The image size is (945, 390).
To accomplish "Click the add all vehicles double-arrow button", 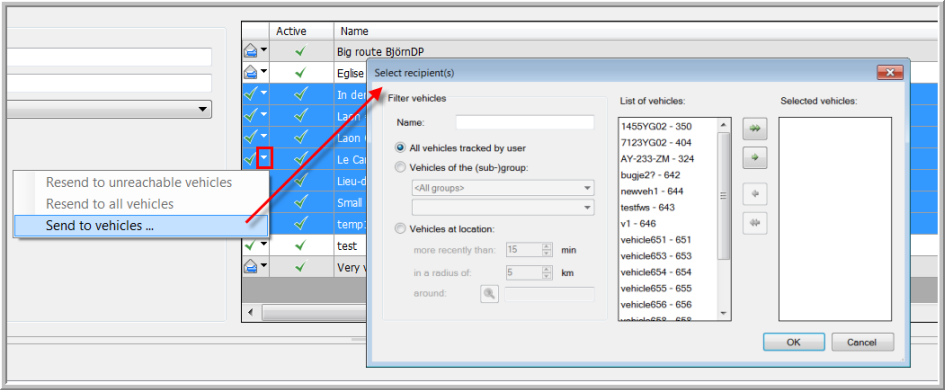I will pos(755,128).
